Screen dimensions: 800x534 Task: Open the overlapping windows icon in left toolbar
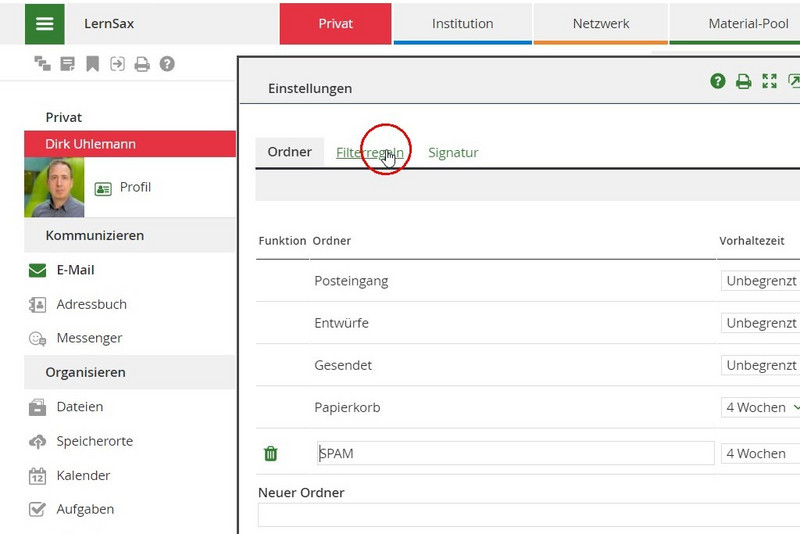(x=42, y=64)
